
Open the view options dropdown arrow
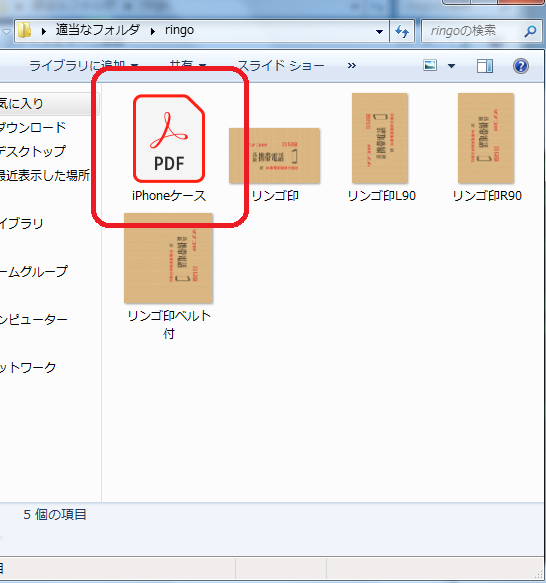click(x=452, y=66)
